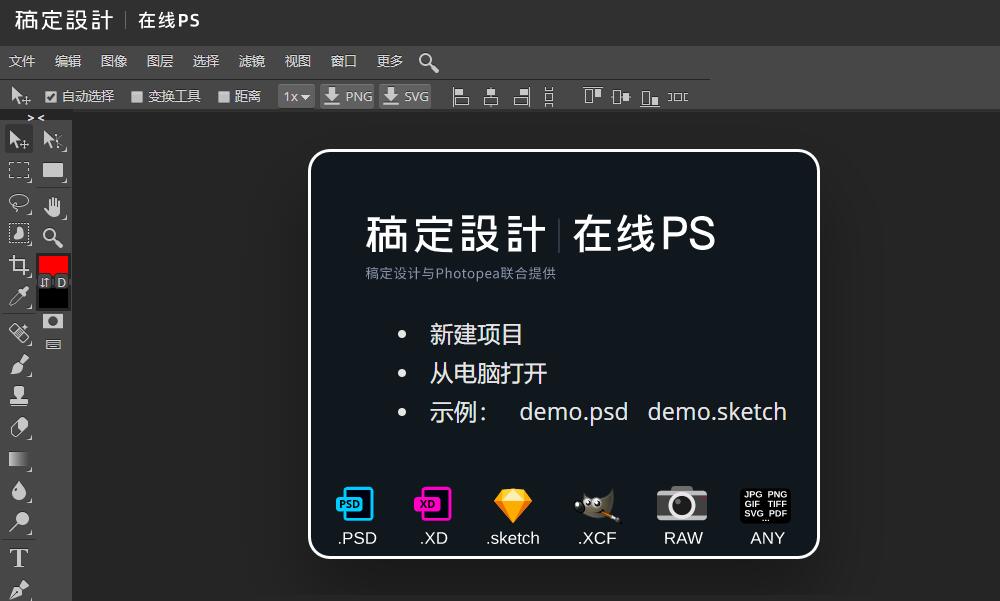Open the 视图 menu
1000x601 pixels.
(x=297, y=61)
